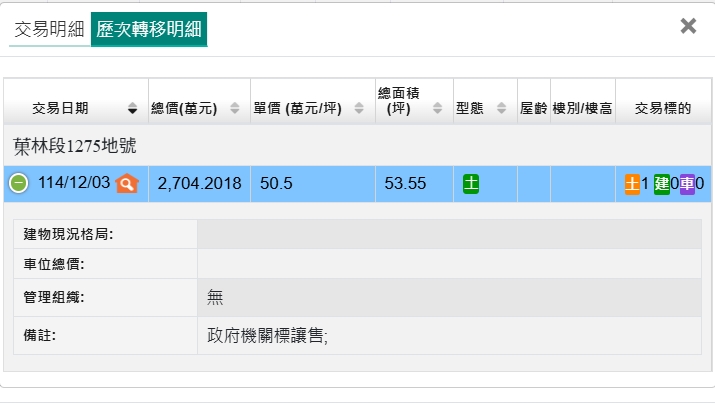Close the transaction details dialog
Image resolution: width=715 pixels, height=405 pixels.
pos(688,27)
